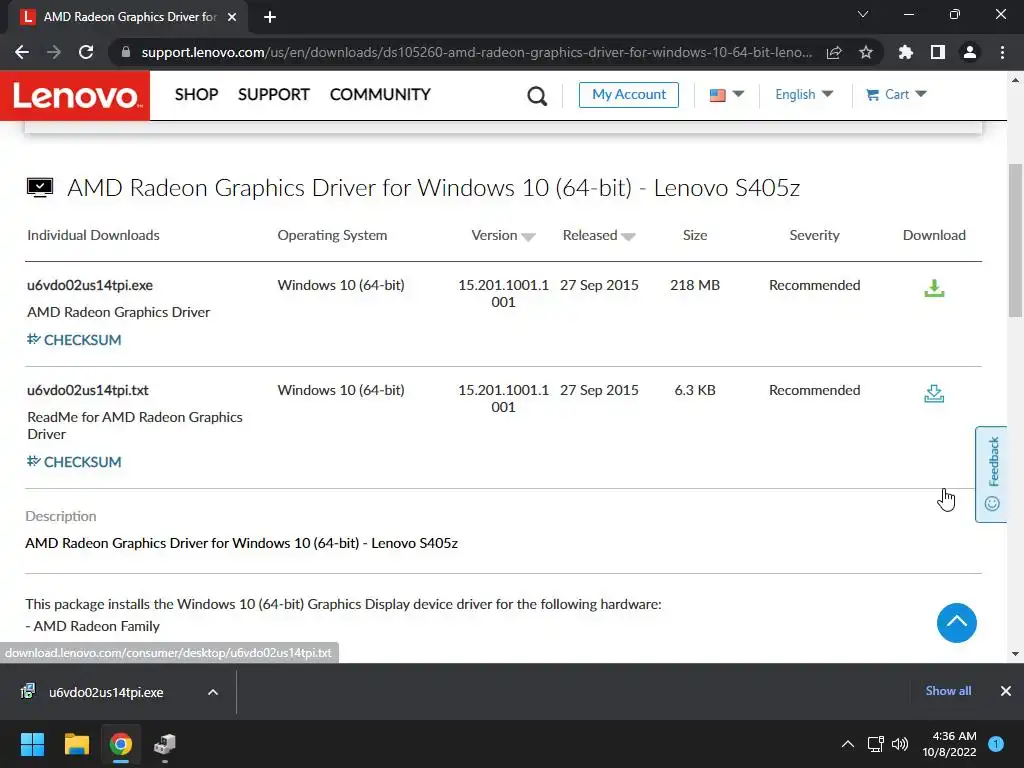Open the Windows Start menu

[32, 744]
